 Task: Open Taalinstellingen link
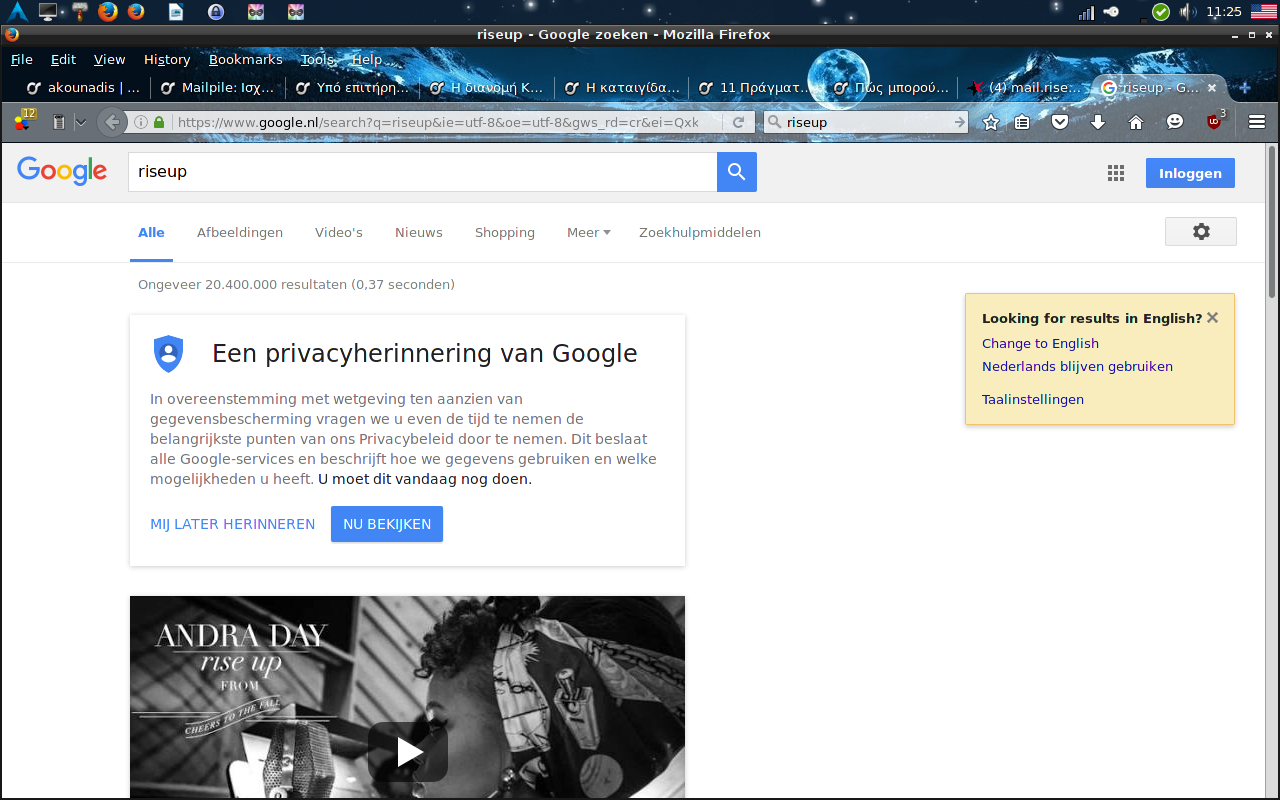(1033, 399)
